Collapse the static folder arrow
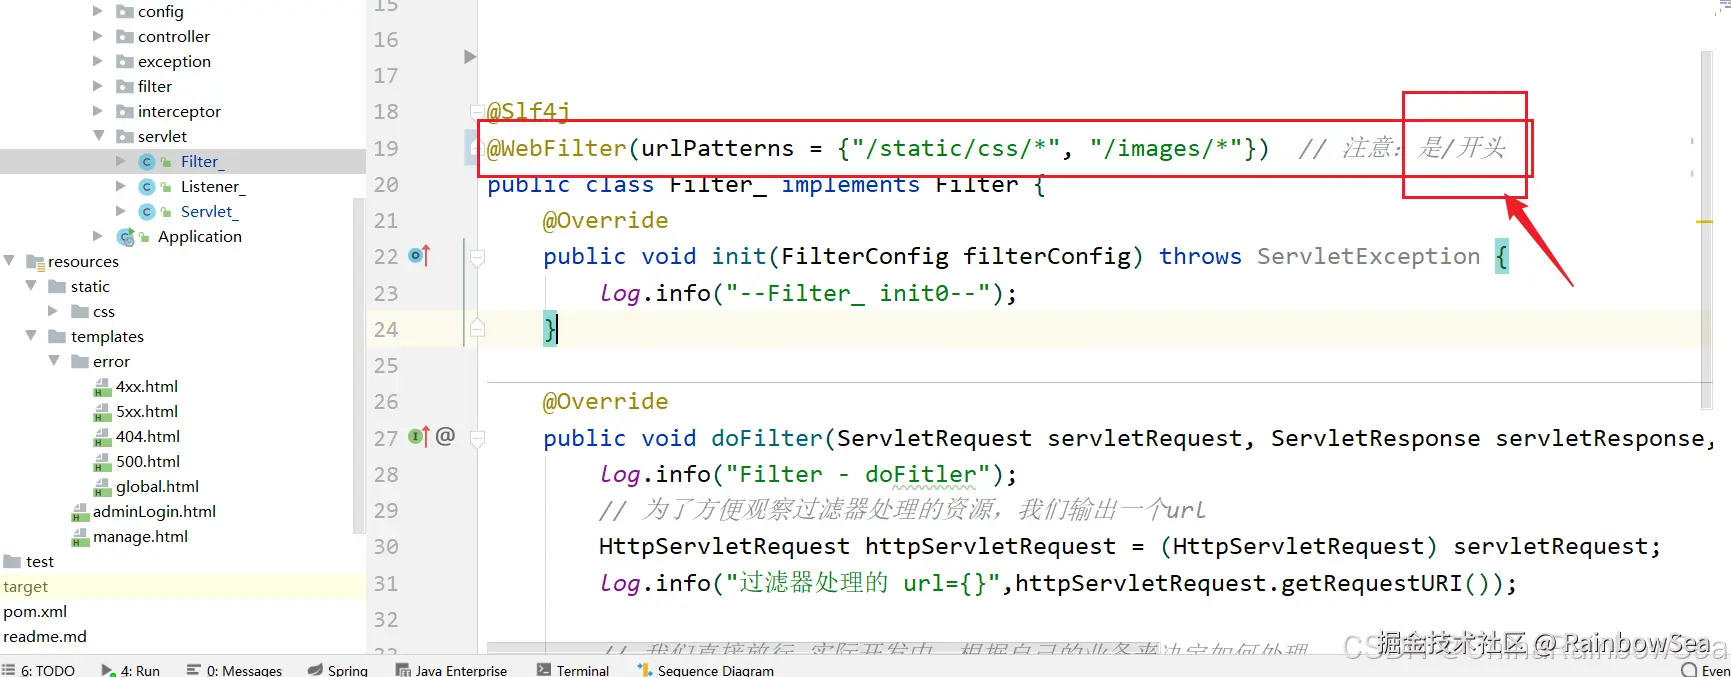 [31, 286]
